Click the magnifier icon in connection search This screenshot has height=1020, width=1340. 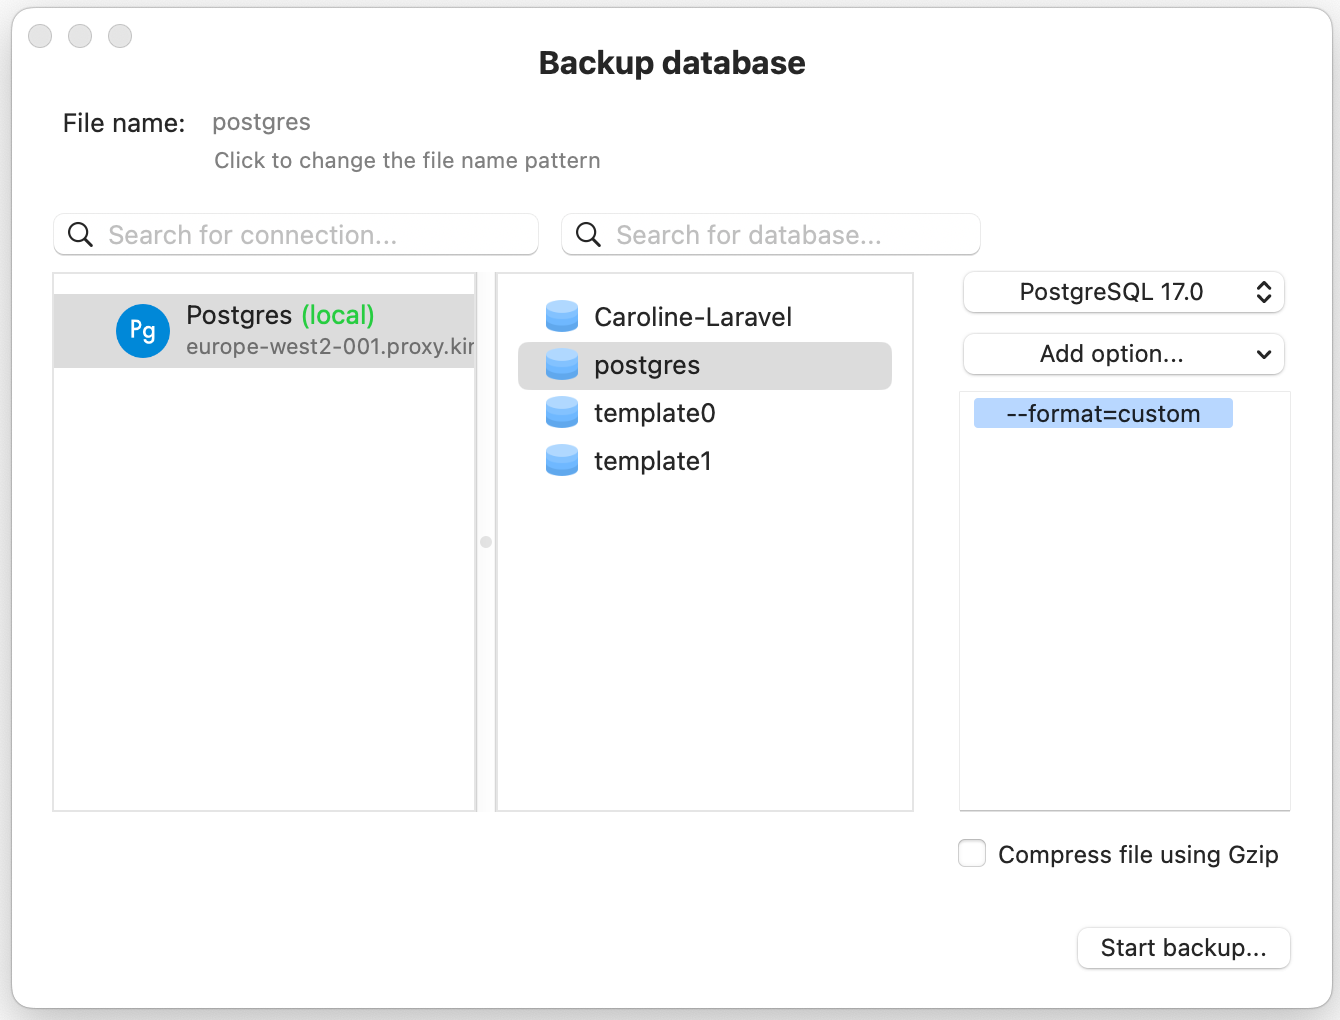coord(81,234)
